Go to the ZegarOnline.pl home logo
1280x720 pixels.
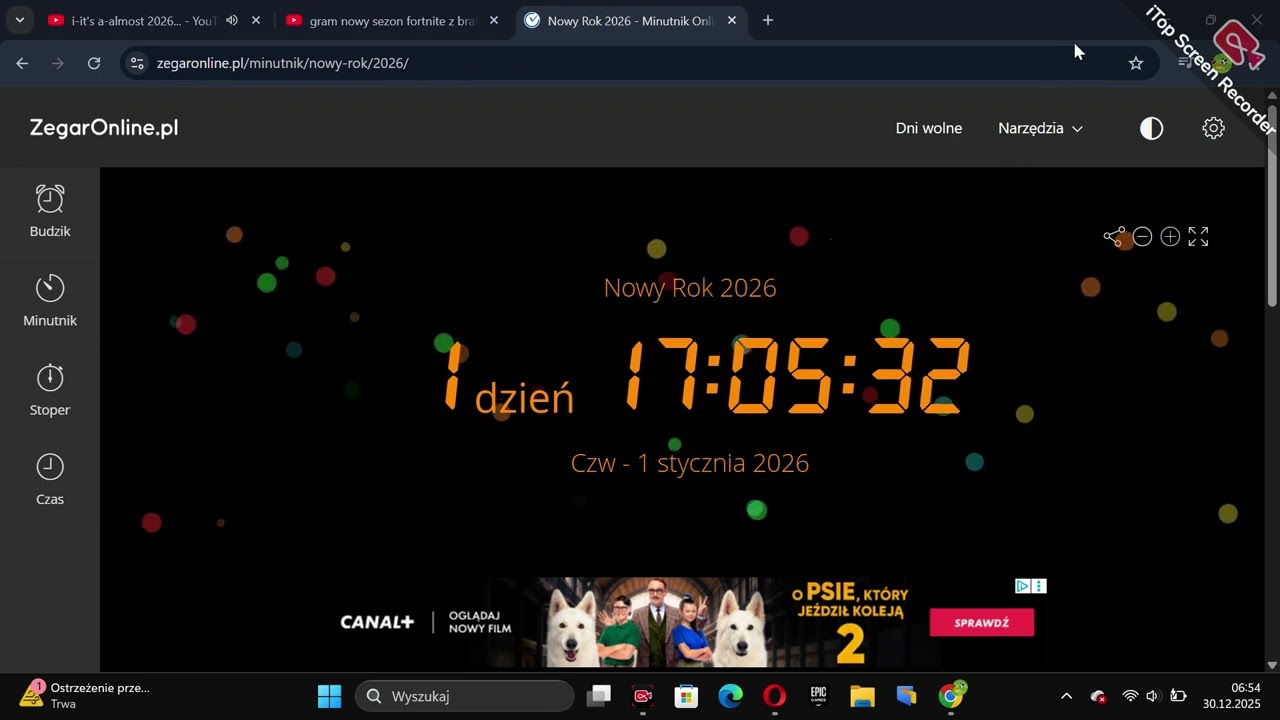coord(104,128)
